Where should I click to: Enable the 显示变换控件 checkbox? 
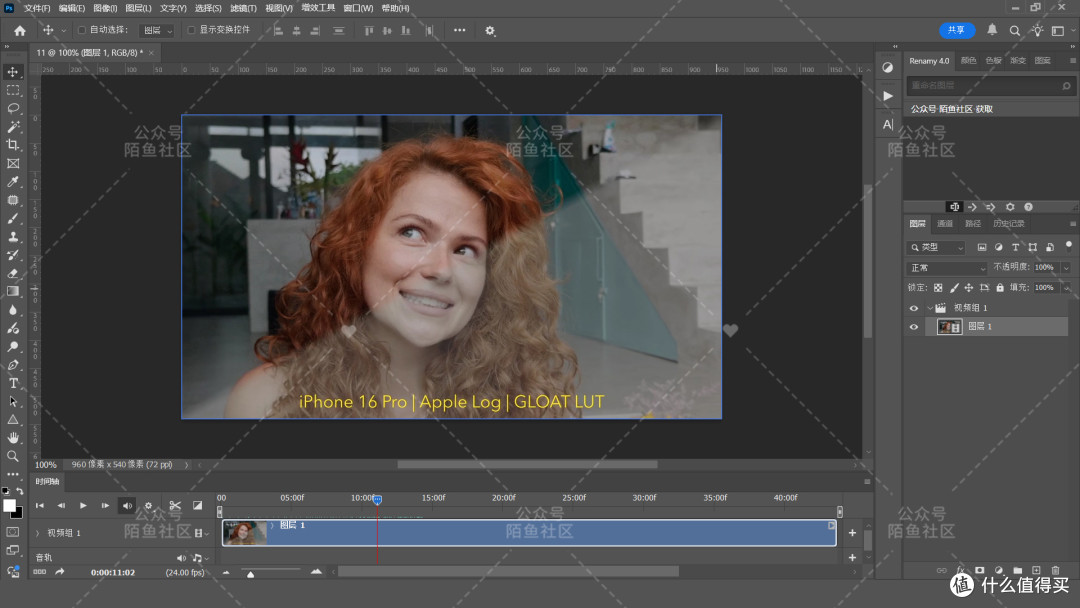191,30
